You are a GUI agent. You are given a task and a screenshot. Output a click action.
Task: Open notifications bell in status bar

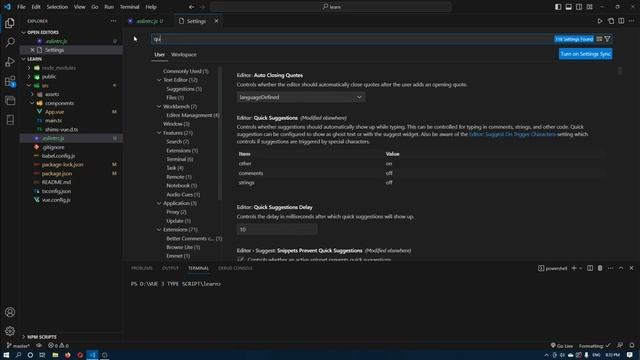click(x=631, y=346)
